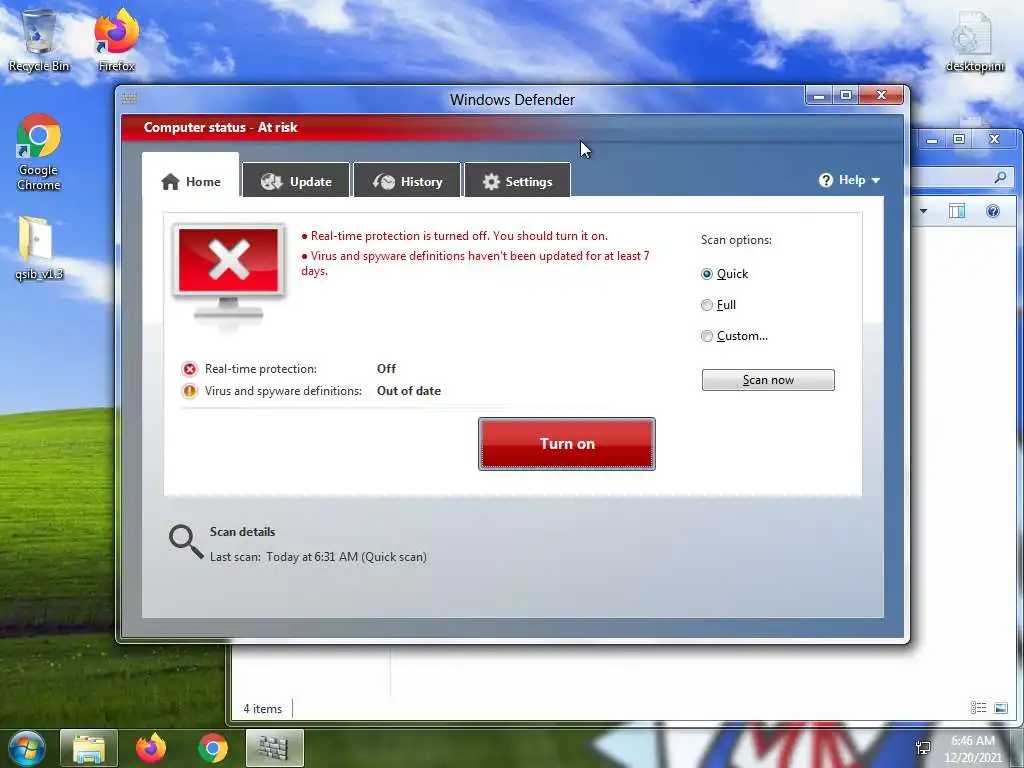Switch Explorer to details view icon
The width and height of the screenshot is (1024, 768).
pyautogui.click(x=978, y=708)
